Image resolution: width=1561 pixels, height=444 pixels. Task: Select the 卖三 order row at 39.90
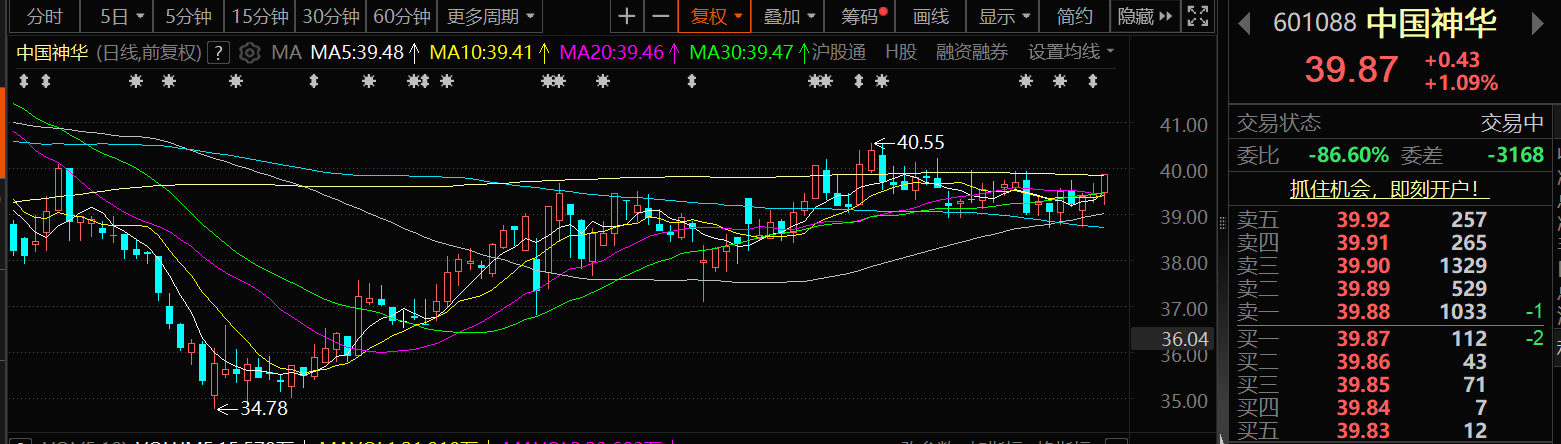tap(1390, 265)
